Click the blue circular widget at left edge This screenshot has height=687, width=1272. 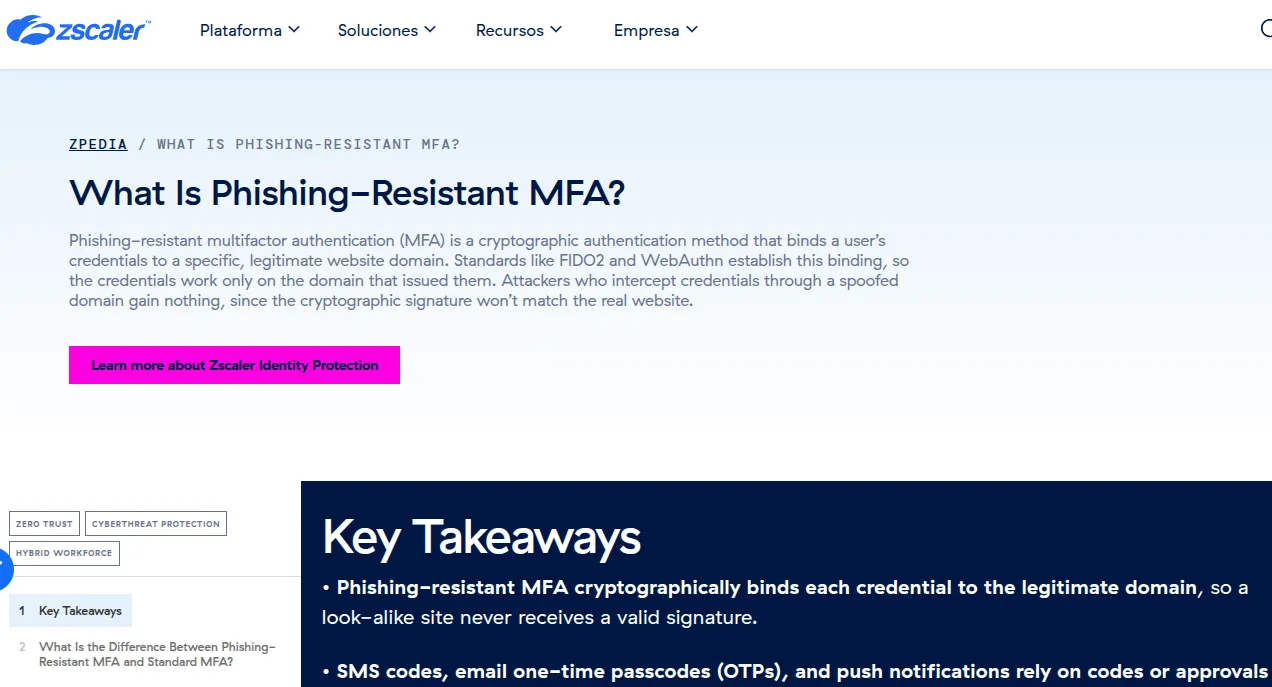pos(5,569)
